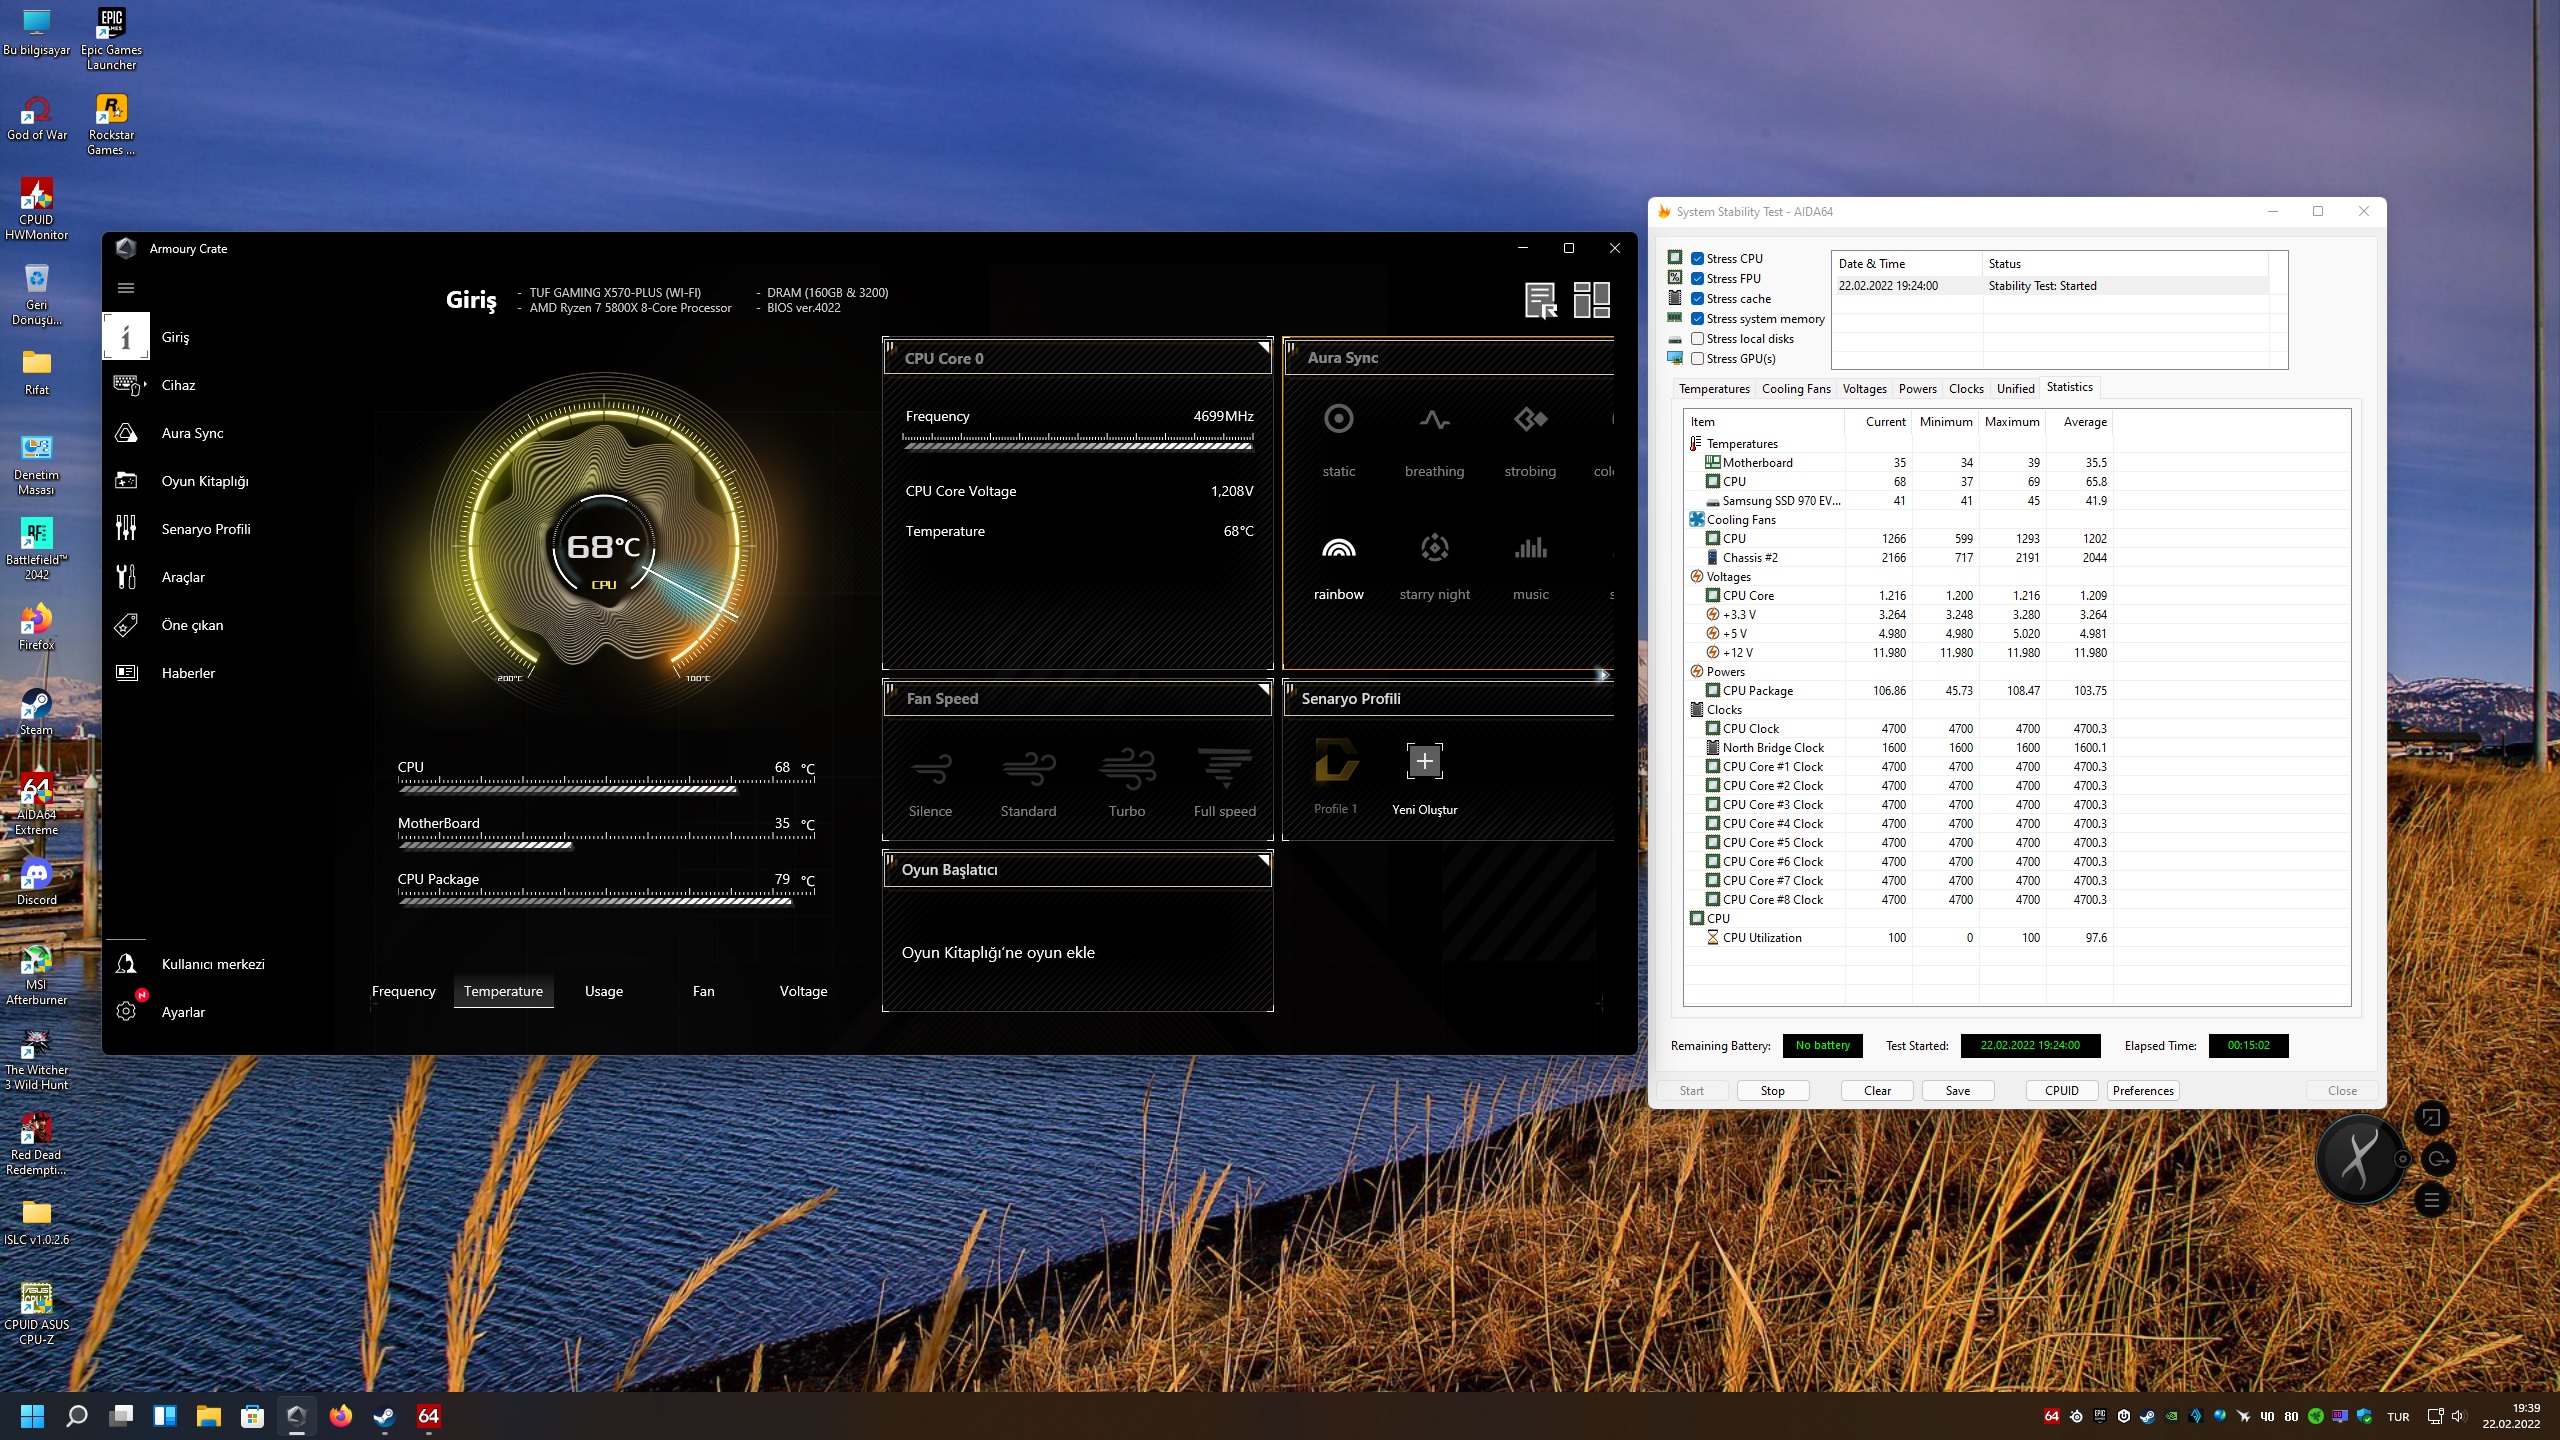2560x1440 pixels.
Task: Toggle Stress FPU checkbox
Action: (1697, 279)
